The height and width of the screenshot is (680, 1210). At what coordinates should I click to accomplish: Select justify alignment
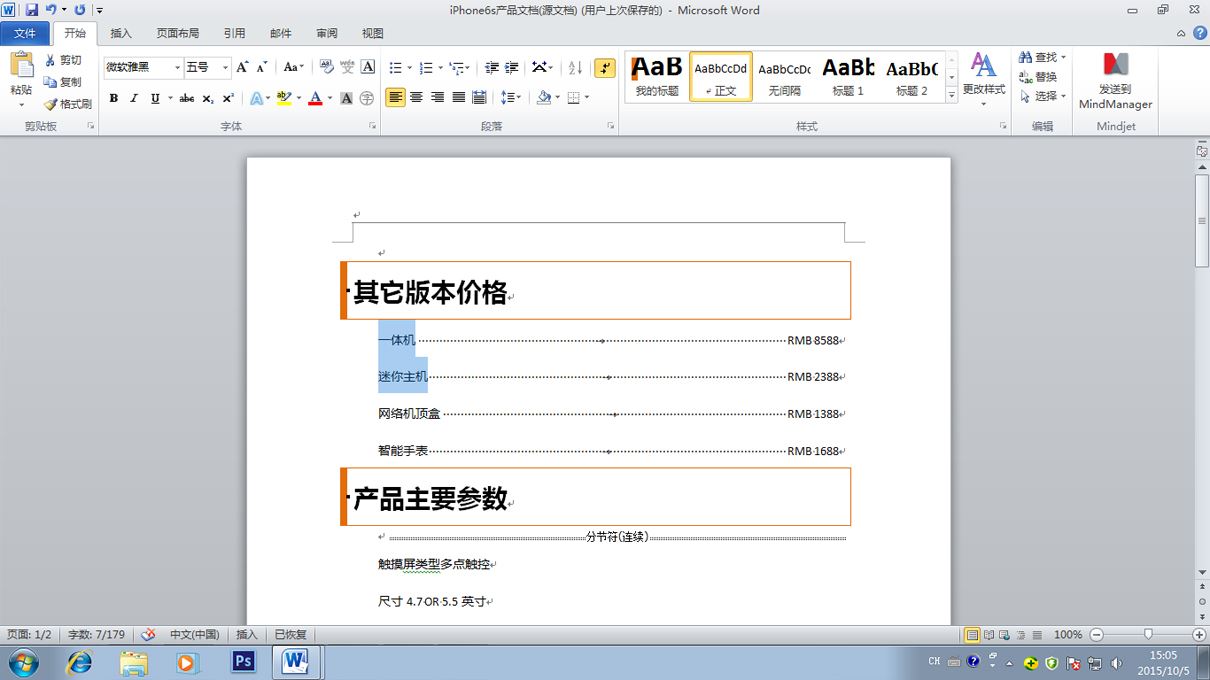point(458,98)
